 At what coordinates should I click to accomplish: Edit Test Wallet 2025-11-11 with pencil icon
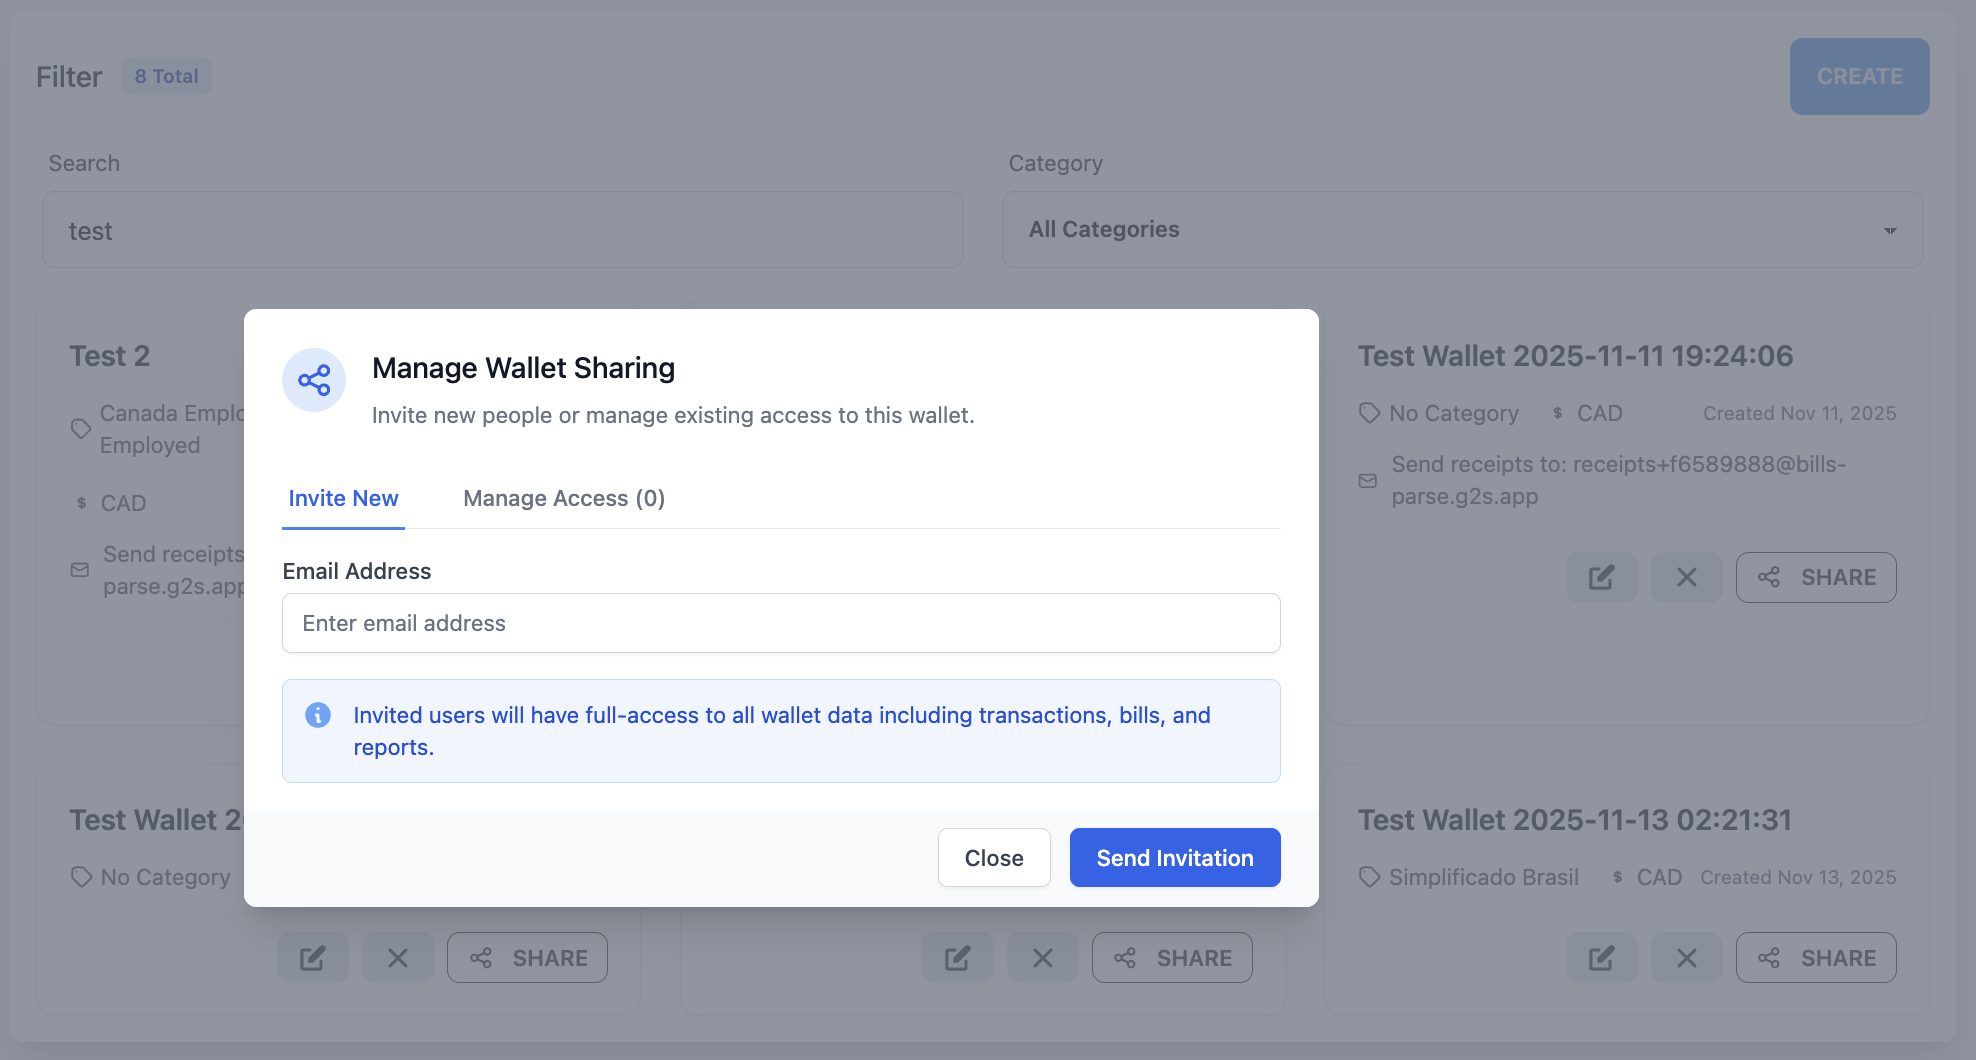(x=1601, y=577)
